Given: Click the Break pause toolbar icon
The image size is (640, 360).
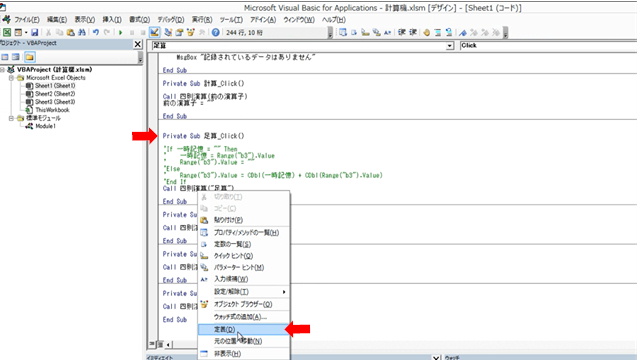Looking at the screenshot, I should tap(131, 32).
